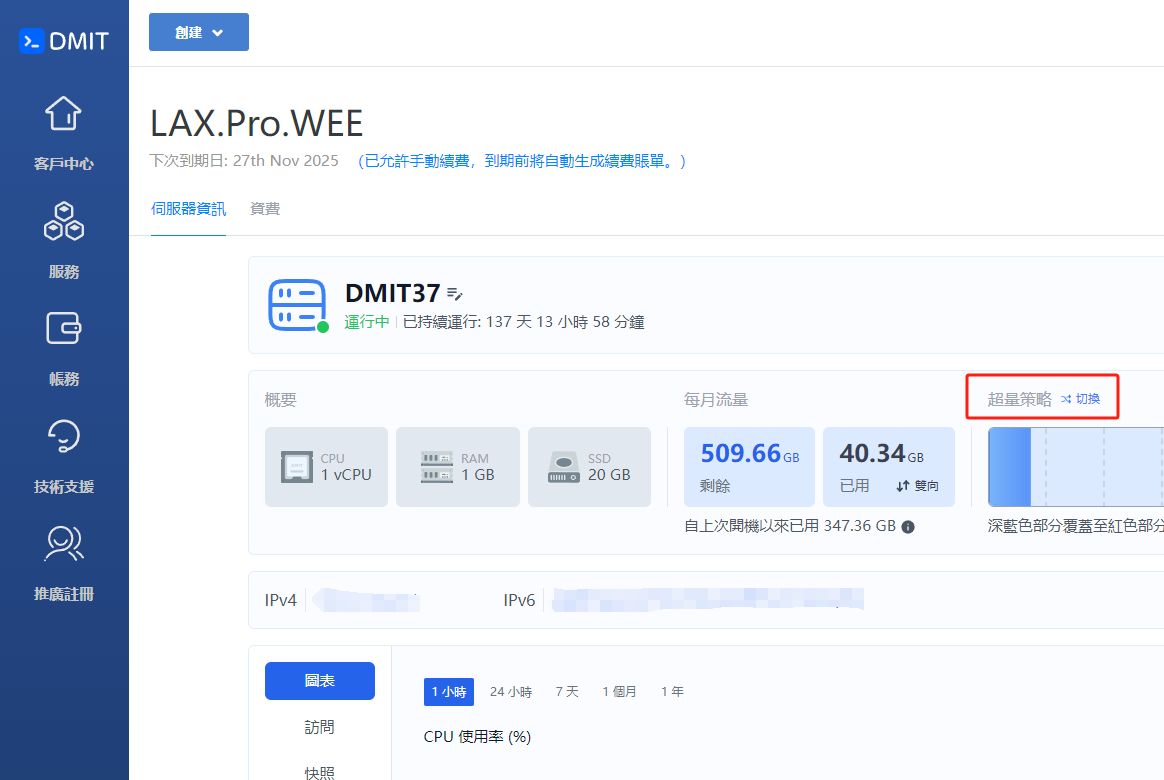Select the 伺服器資訊 tab
The height and width of the screenshot is (780, 1164).
[x=188, y=209]
